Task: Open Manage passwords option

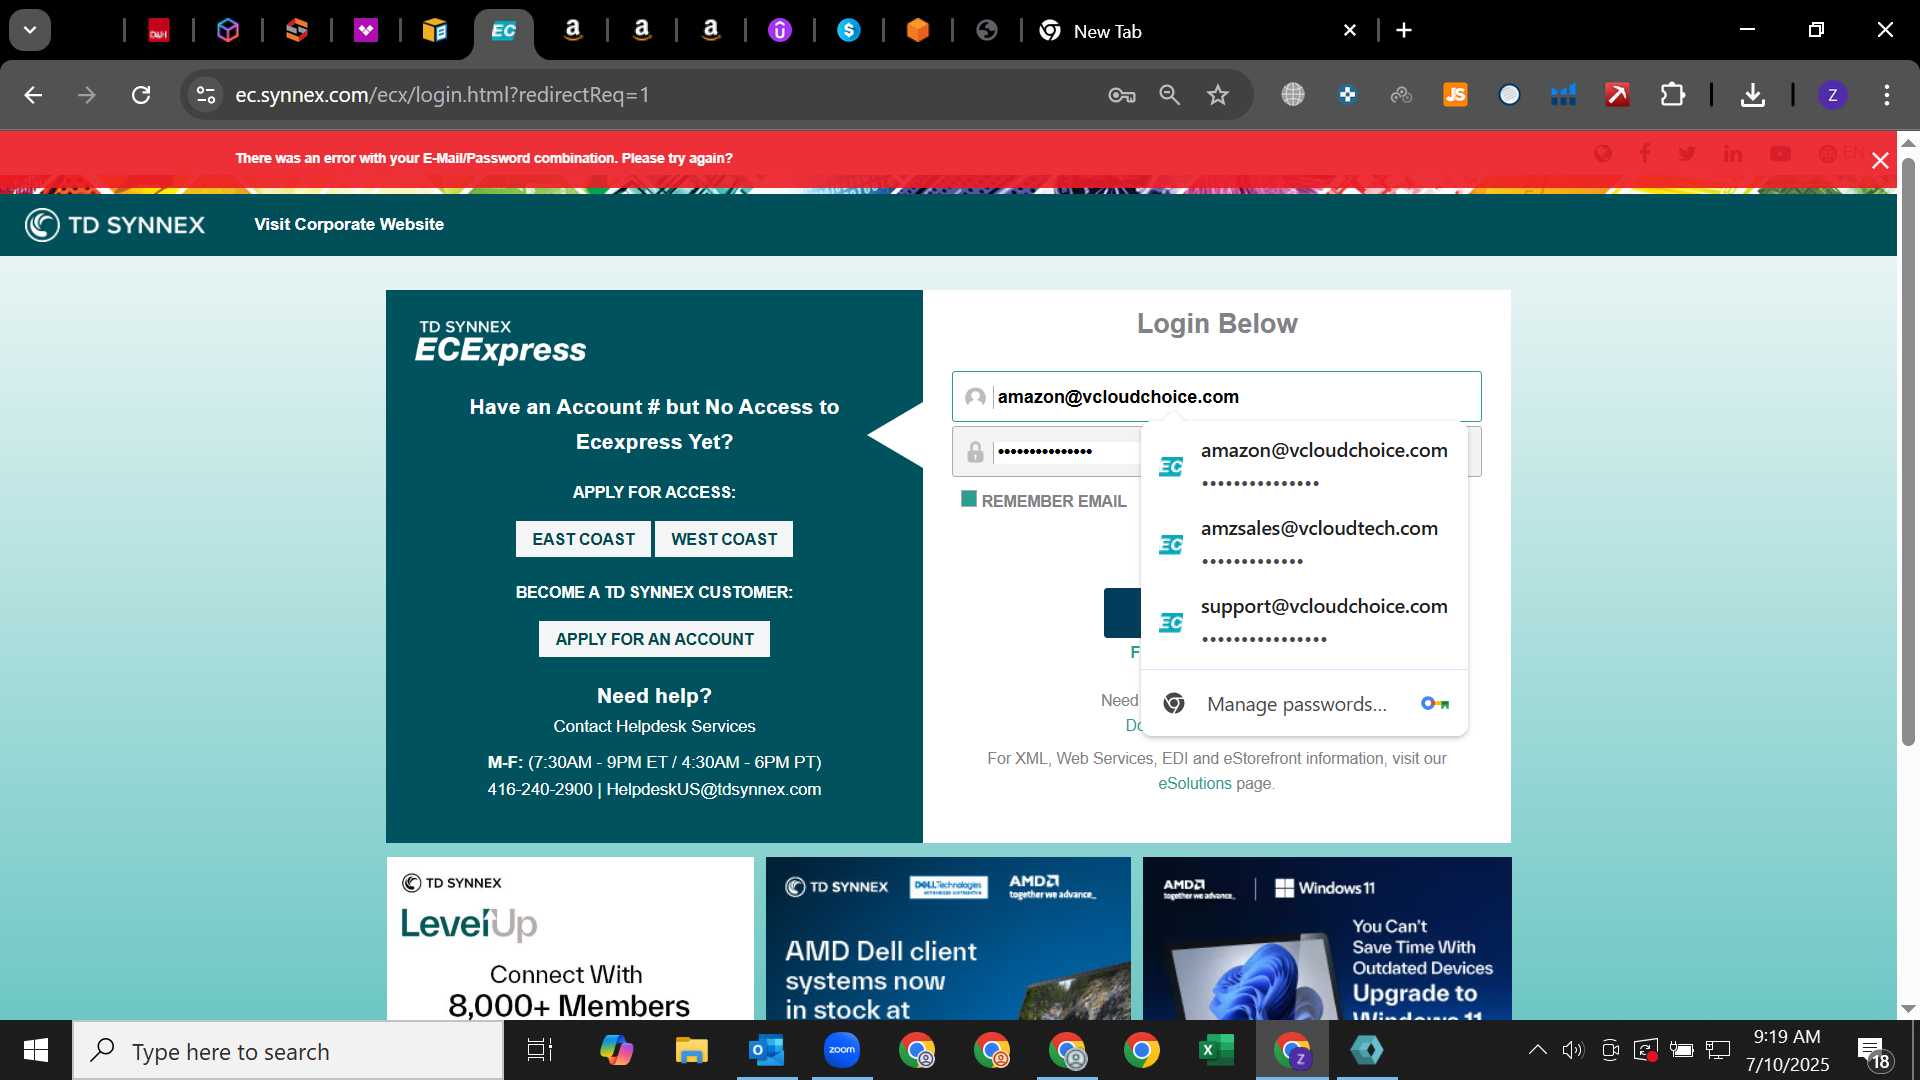Action: click(x=1304, y=704)
